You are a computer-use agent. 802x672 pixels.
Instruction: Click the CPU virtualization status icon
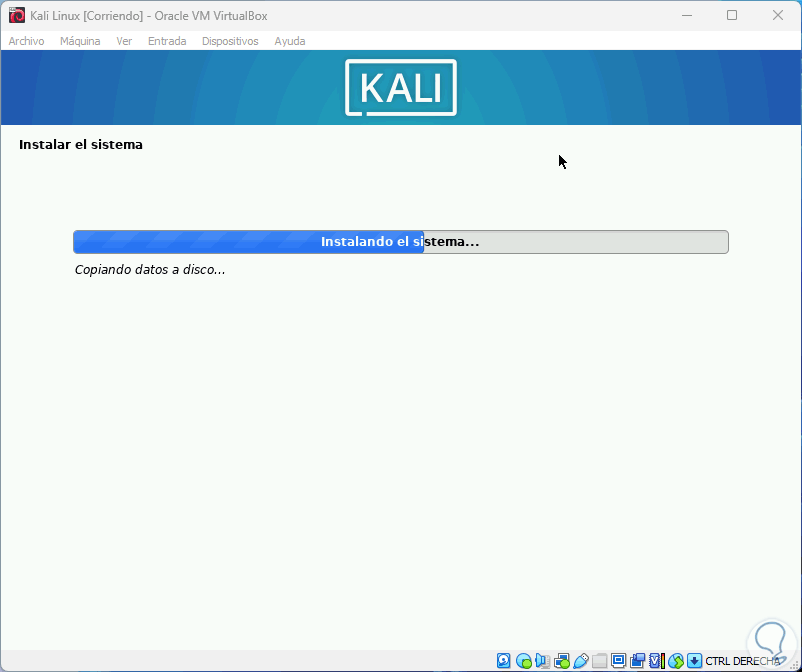[657, 661]
